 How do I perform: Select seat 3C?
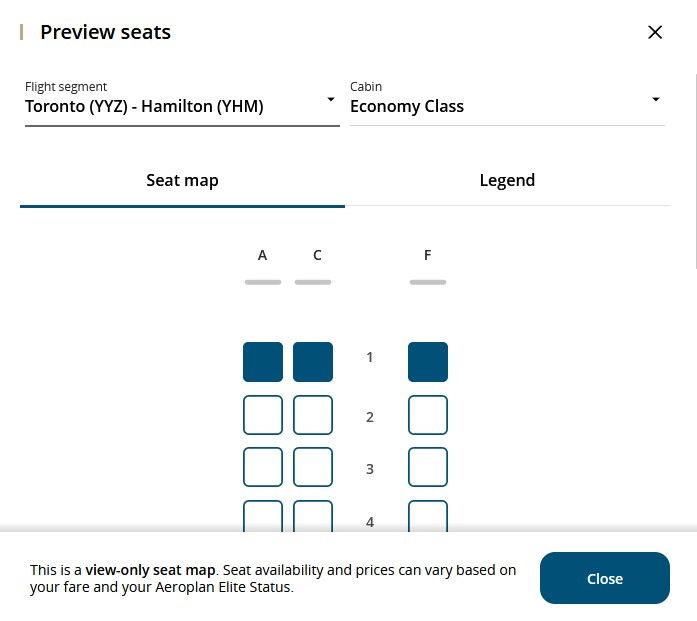[x=313, y=467]
